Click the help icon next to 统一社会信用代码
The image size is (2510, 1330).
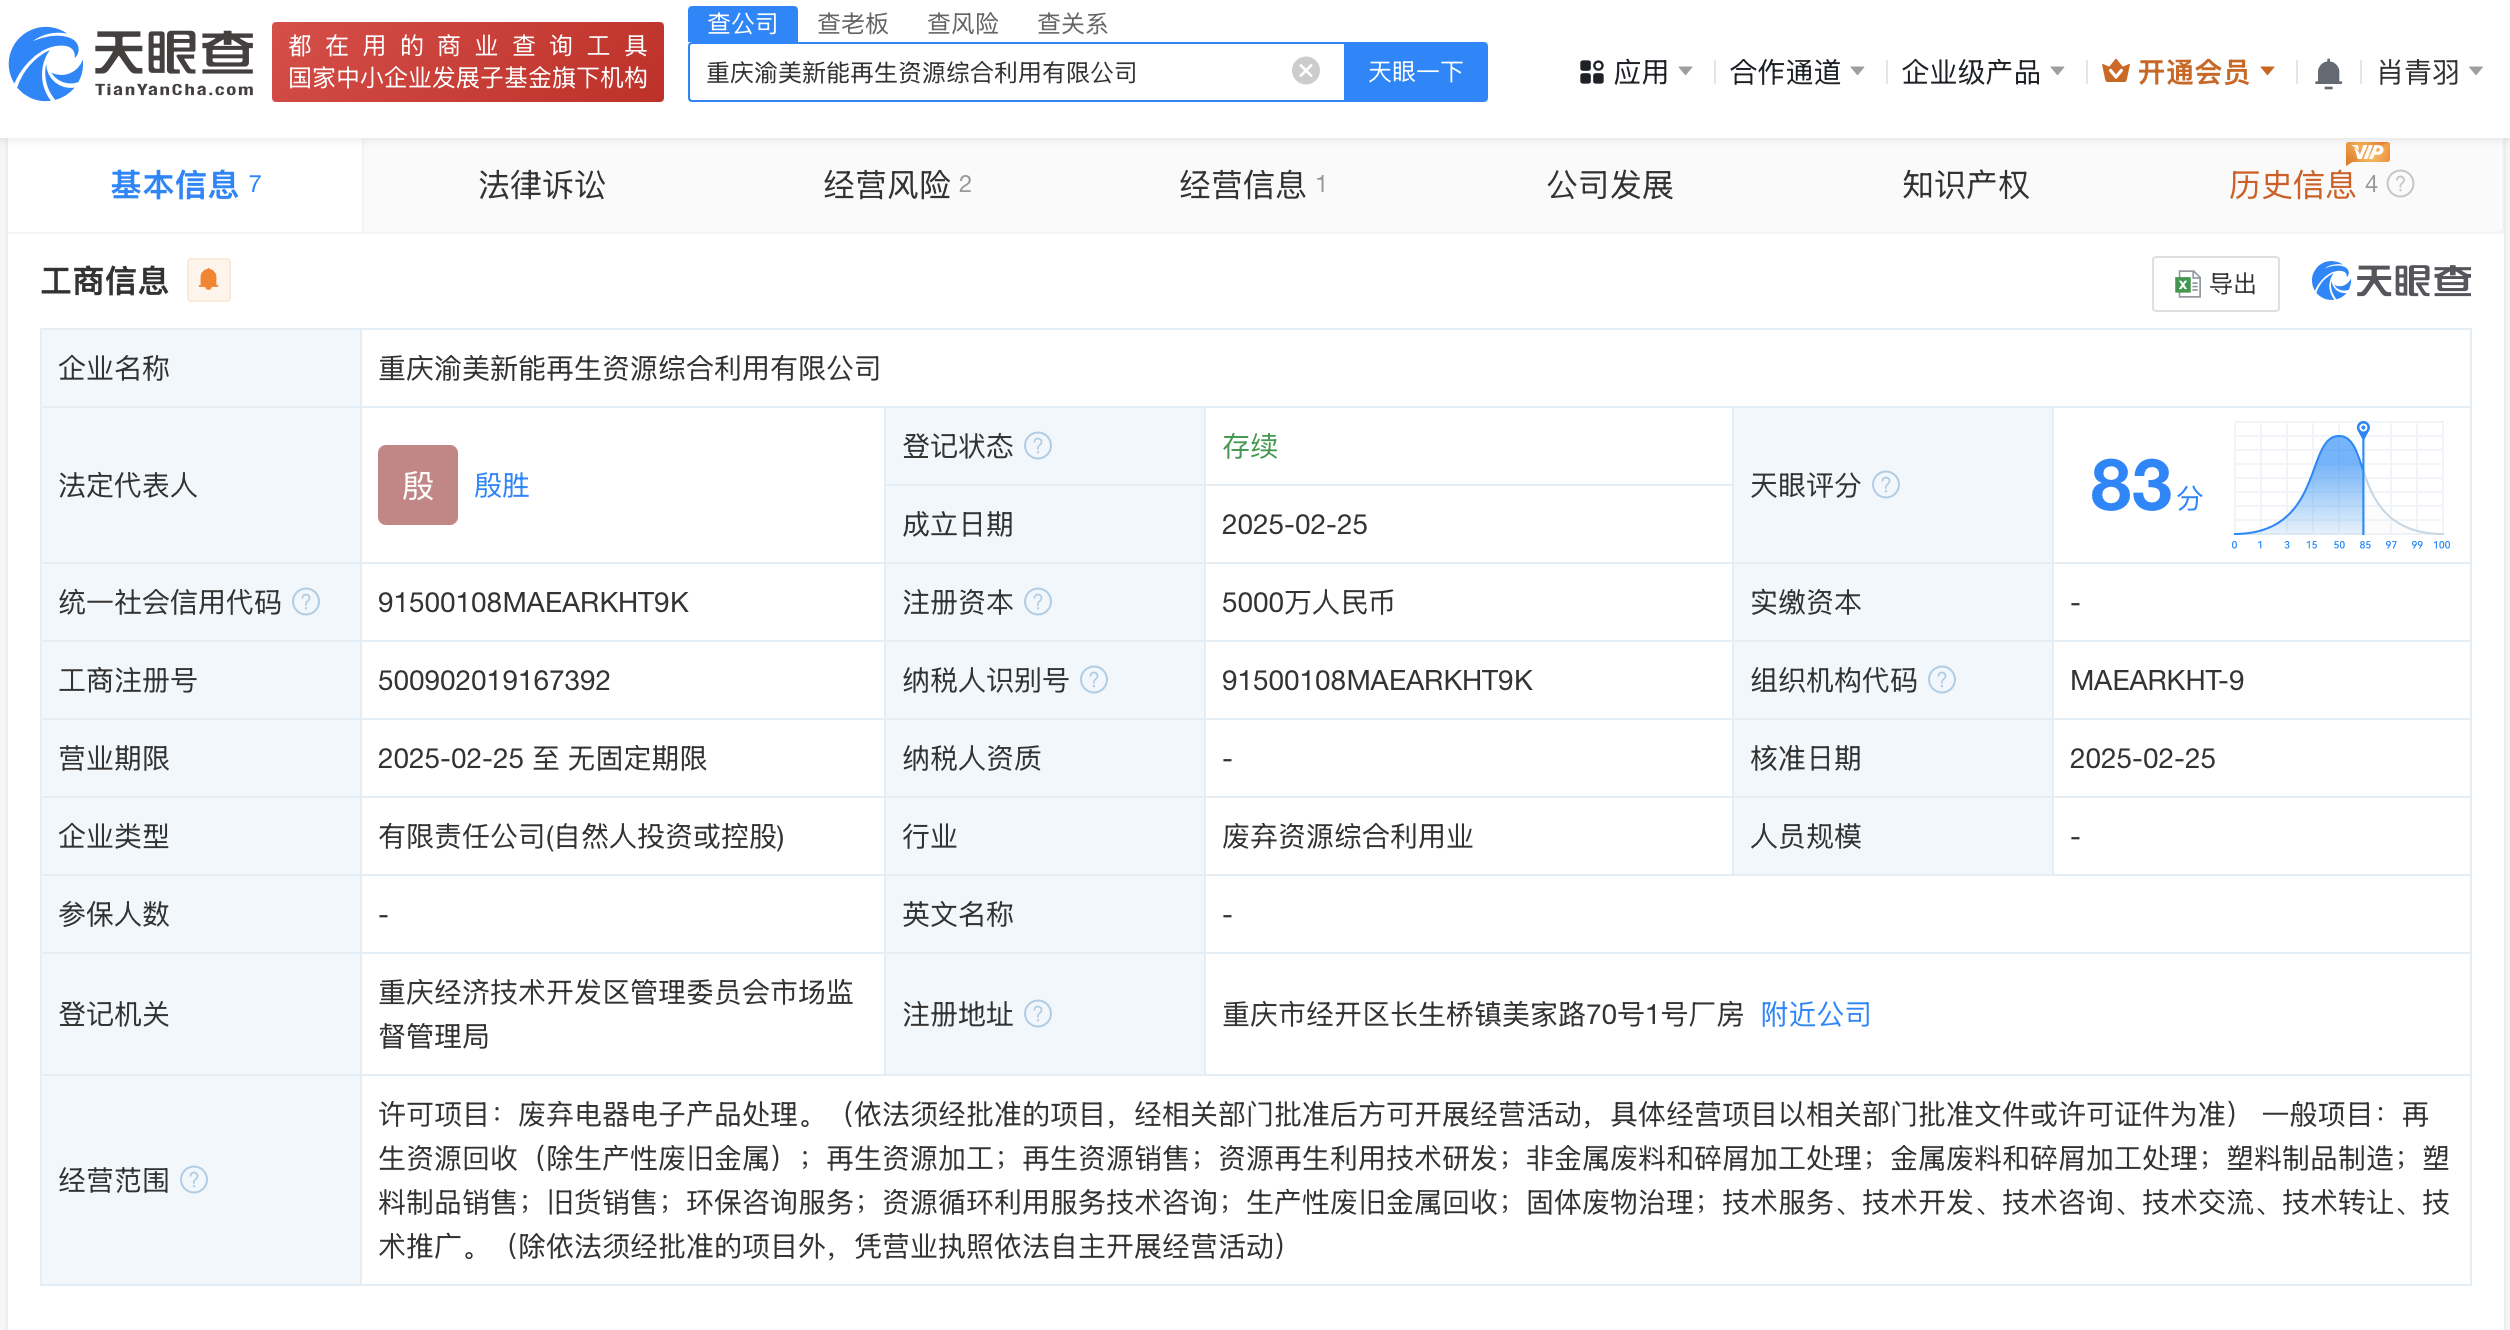[x=307, y=602]
